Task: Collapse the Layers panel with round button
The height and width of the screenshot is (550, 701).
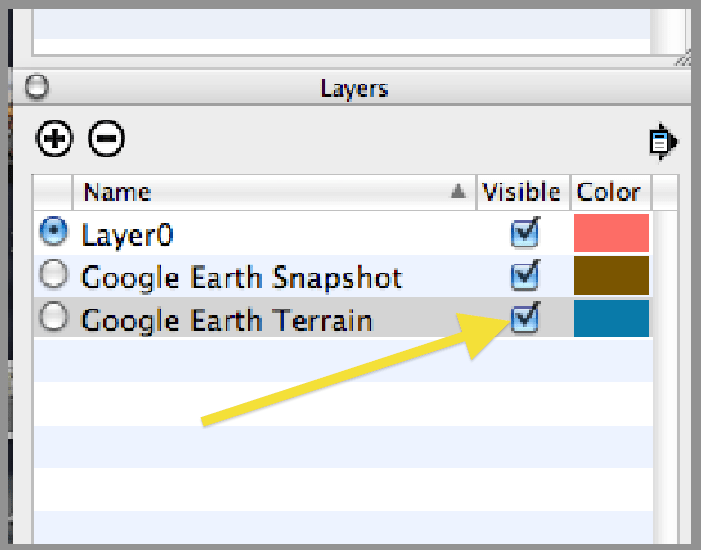Action: [x=36, y=88]
